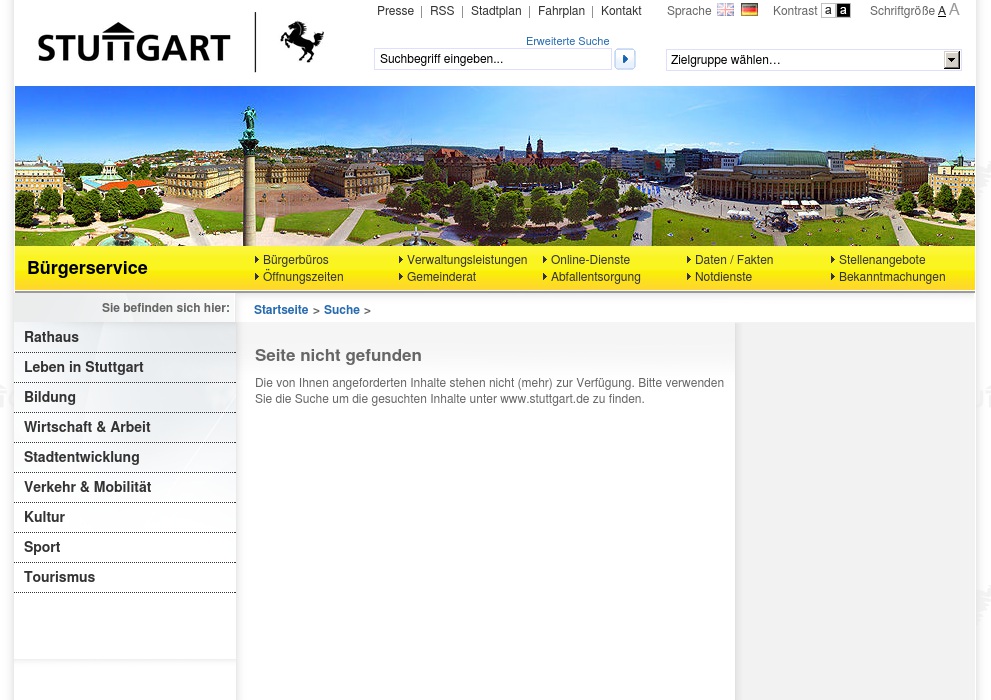Image resolution: width=991 pixels, height=700 pixels.
Task: Open the Zielgruppe wählen dropdown
Action: [x=951, y=60]
